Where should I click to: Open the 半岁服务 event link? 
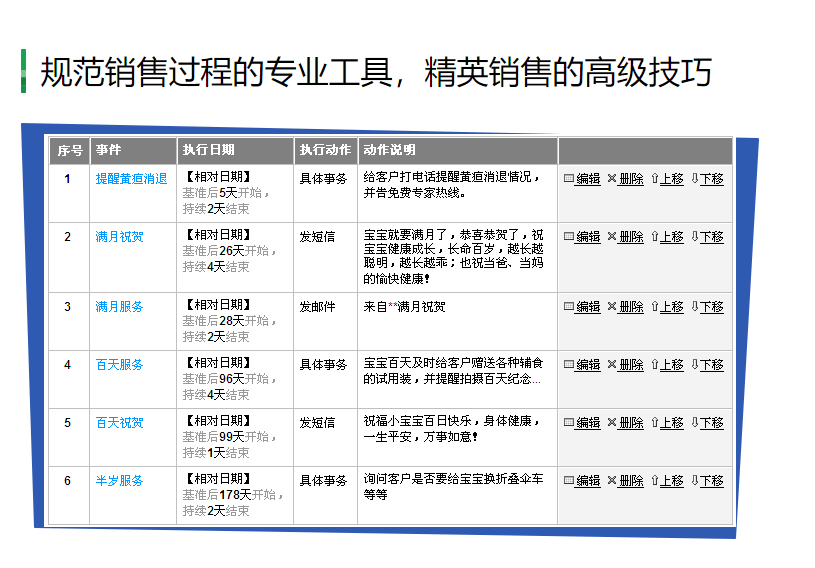[x=119, y=481]
